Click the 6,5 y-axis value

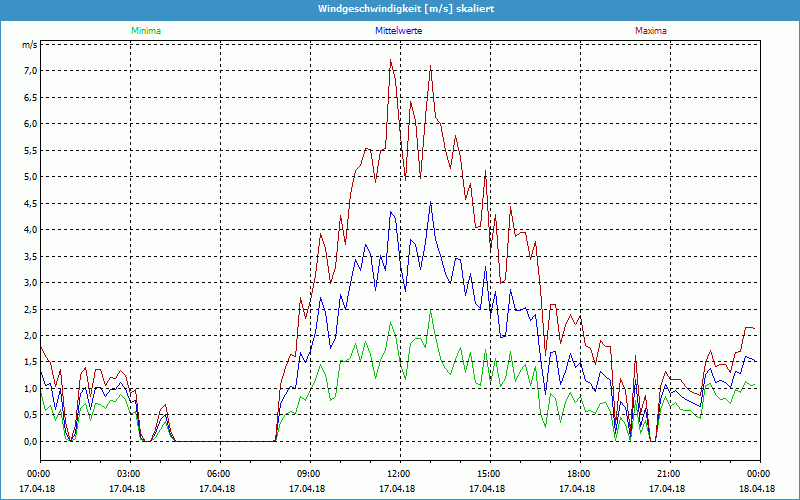[31, 97]
